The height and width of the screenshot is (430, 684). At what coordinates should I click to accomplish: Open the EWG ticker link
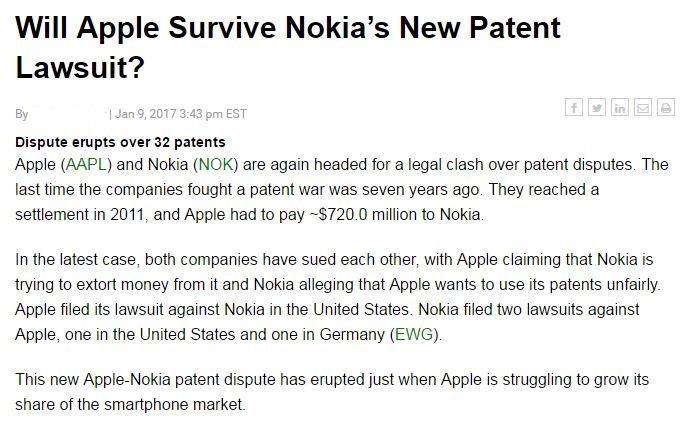click(414, 334)
